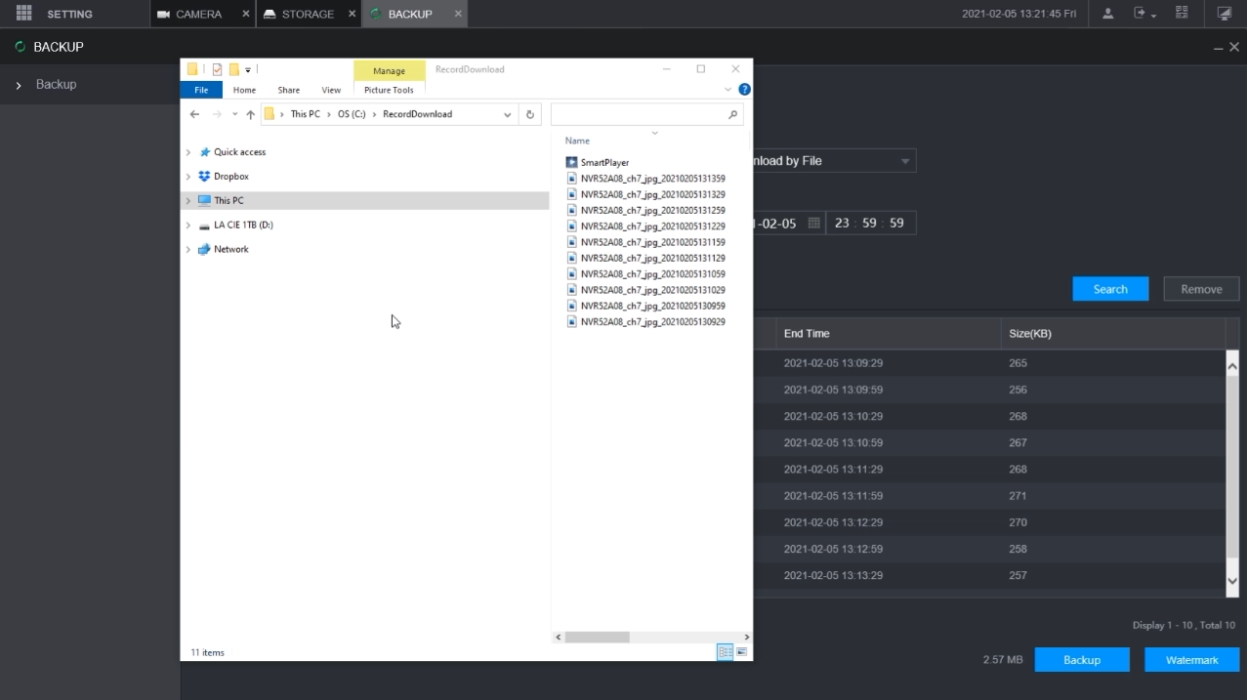This screenshot has height=700, width=1247.
Task: Click the monitor display icon at top right
Action: (1224, 13)
